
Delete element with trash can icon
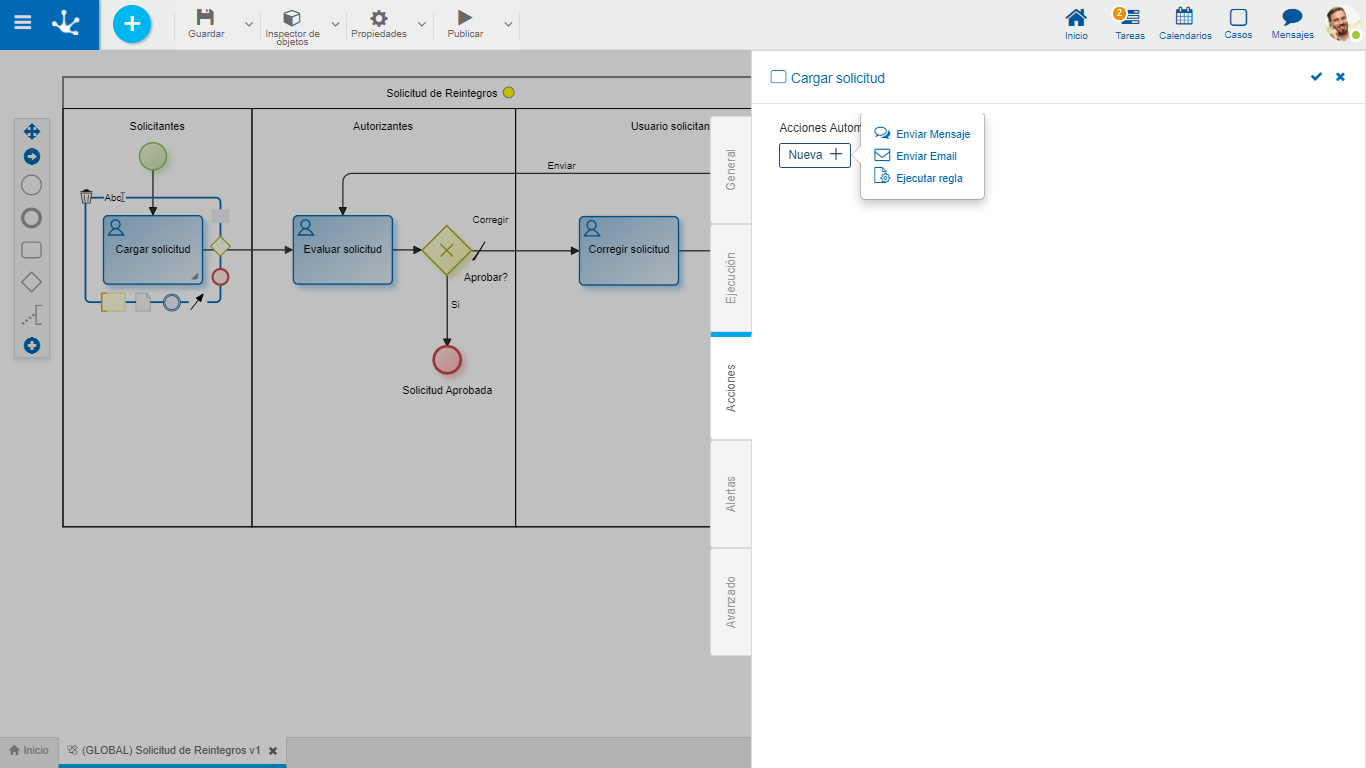[x=86, y=197]
